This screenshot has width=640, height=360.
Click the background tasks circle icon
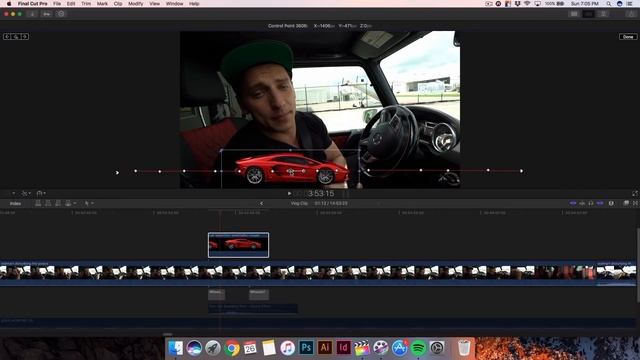61,14
